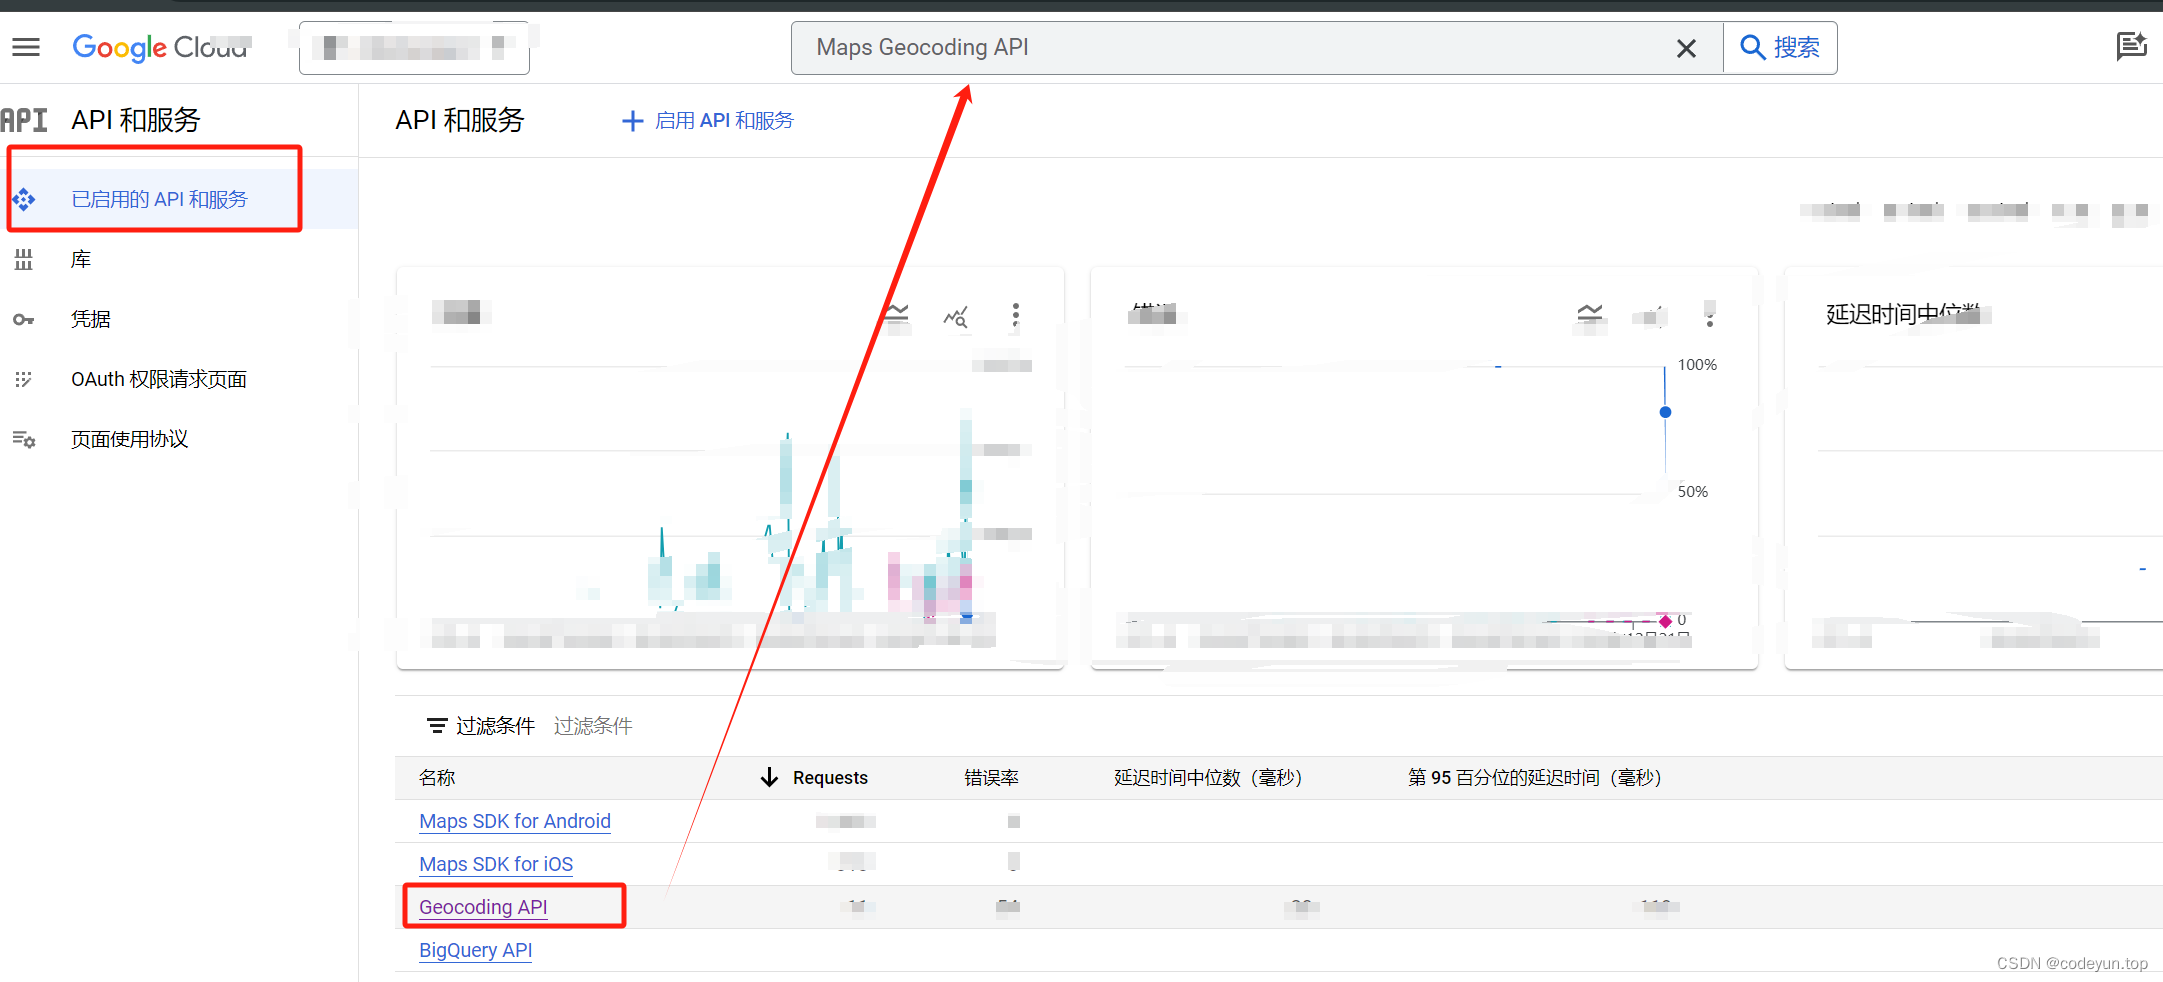Click 启用 API 和服务 link
Screen dimensions: 2163x982
[708, 121]
